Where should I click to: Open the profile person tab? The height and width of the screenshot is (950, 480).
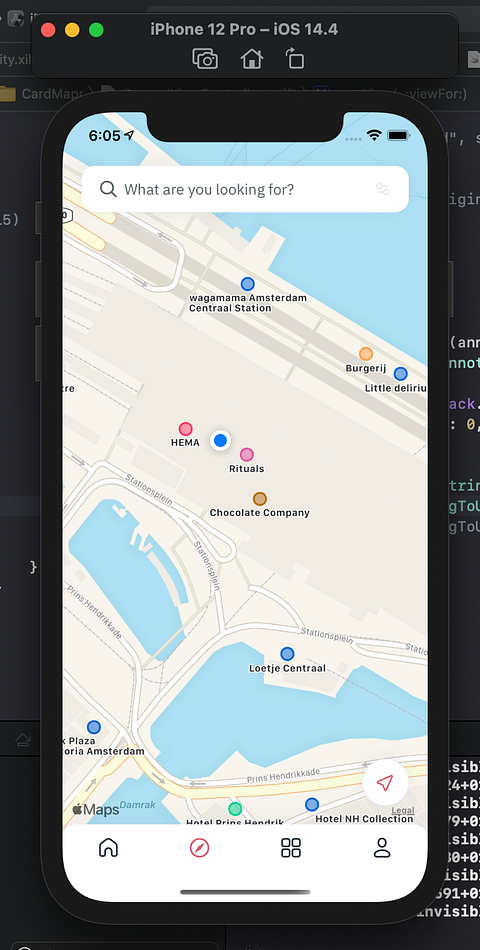[x=382, y=848]
